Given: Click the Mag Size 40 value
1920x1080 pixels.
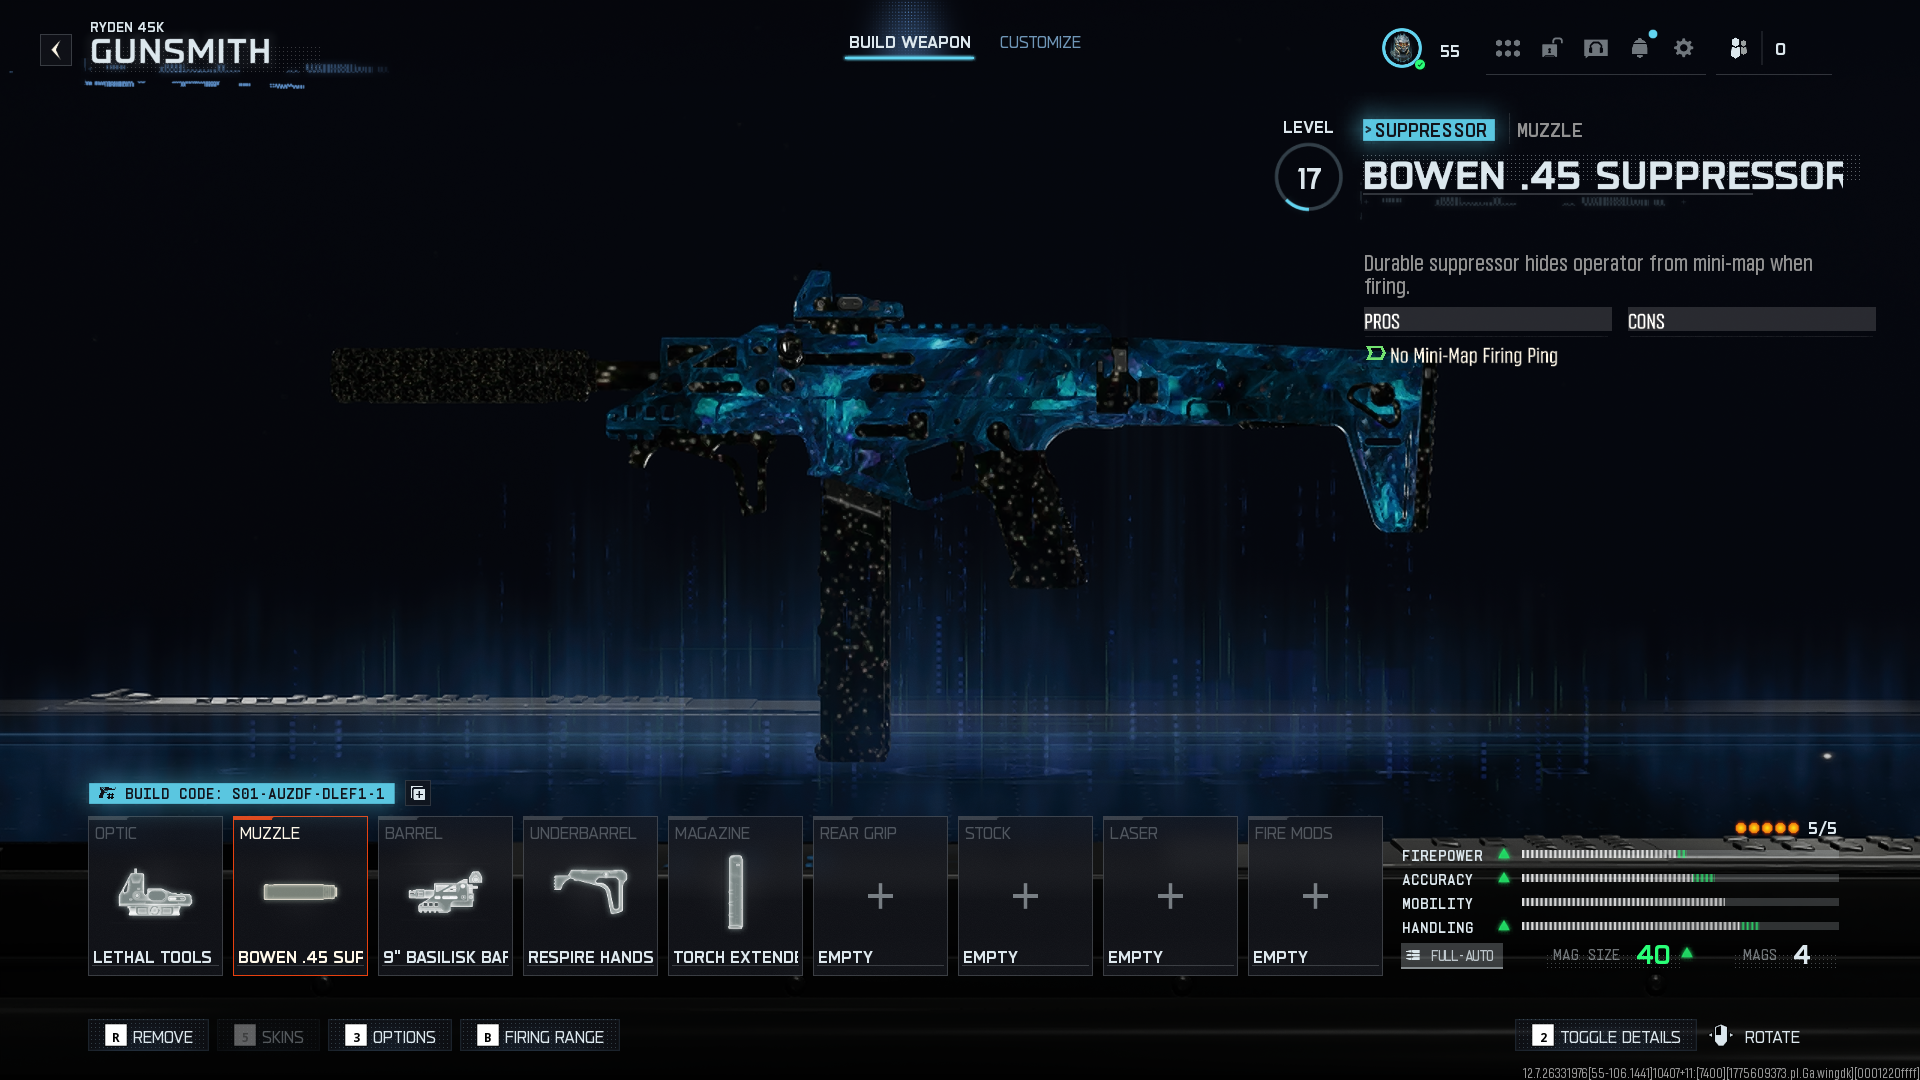Looking at the screenshot, I should click(1653, 955).
